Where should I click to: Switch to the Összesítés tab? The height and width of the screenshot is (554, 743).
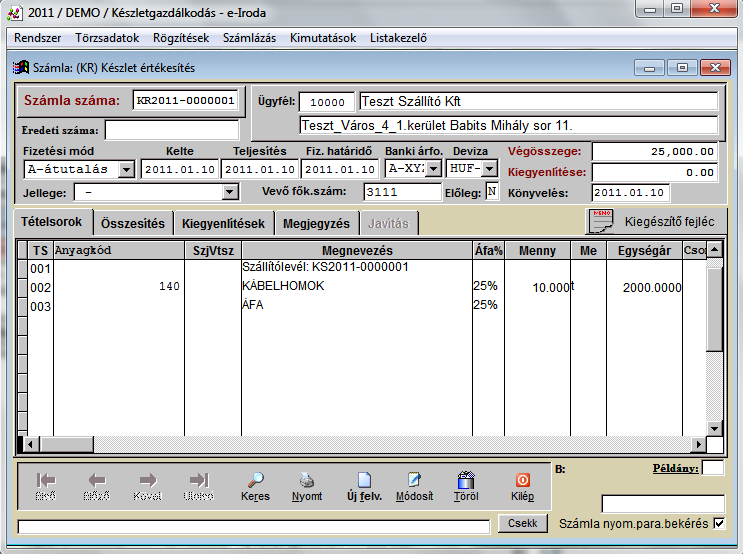coord(133,223)
